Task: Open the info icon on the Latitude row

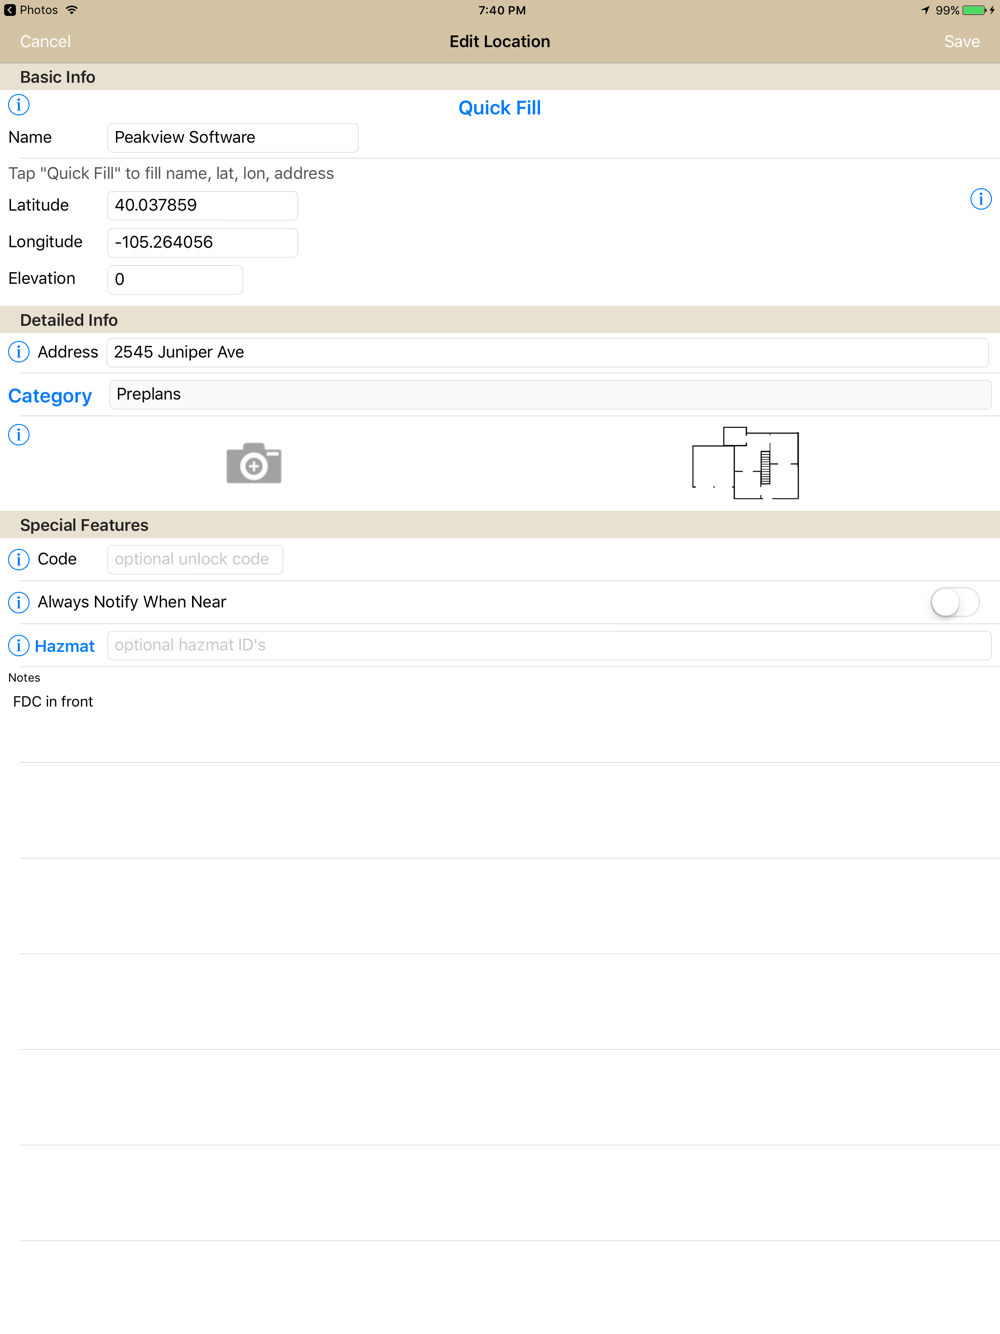Action: (x=981, y=199)
